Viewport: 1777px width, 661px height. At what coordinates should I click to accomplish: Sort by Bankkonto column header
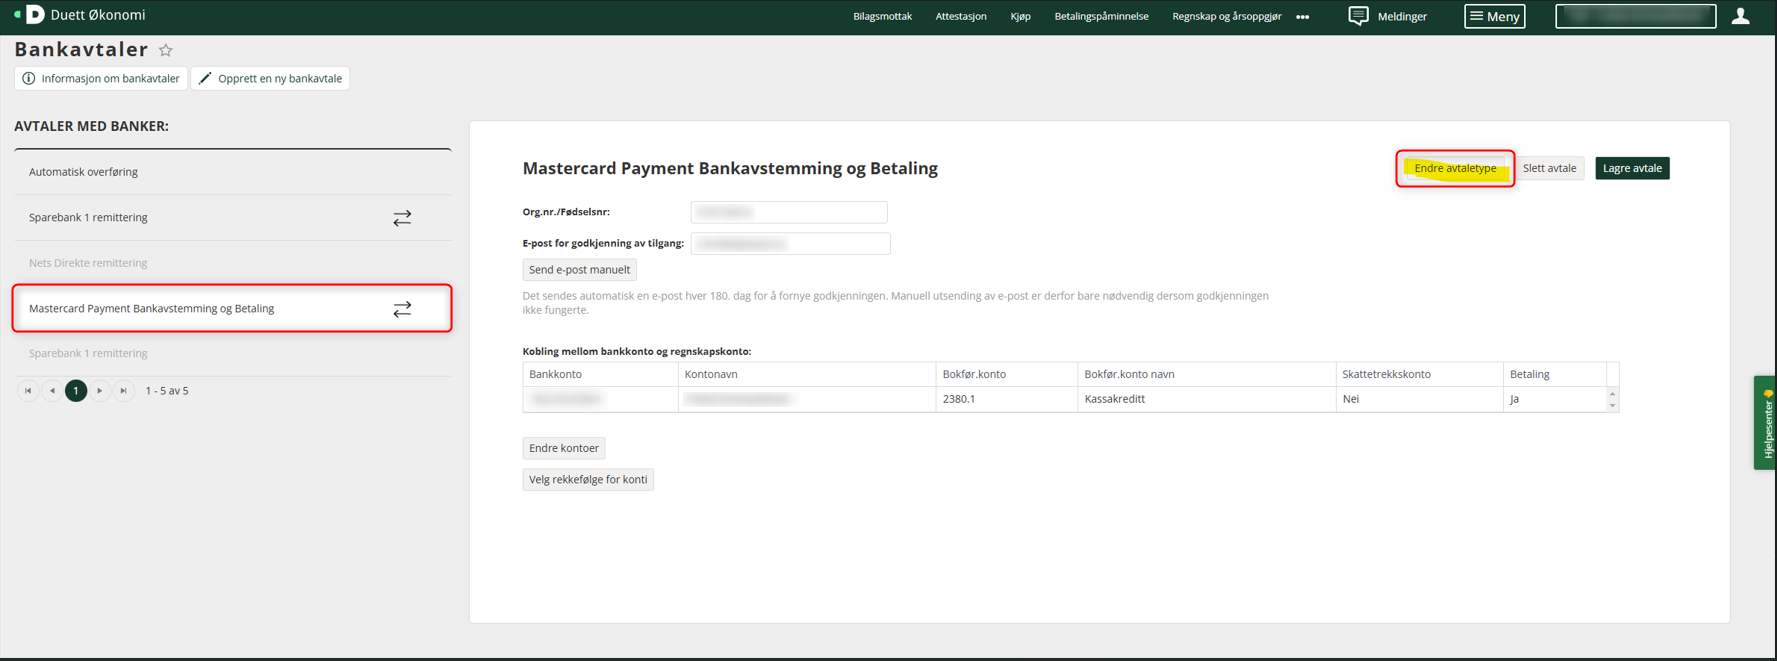pyautogui.click(x=600, y=374)
